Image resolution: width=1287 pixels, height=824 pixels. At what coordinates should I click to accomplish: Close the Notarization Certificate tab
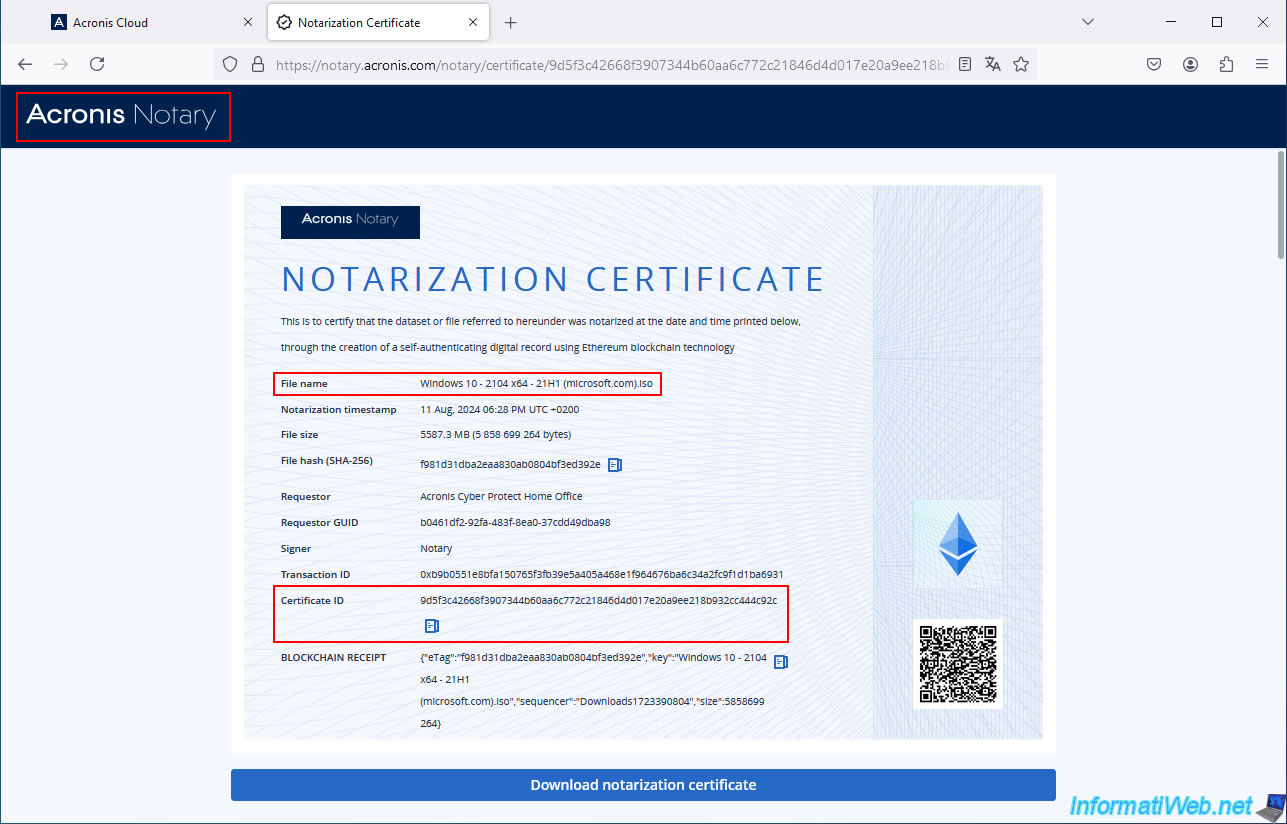[x=472, y=22]
